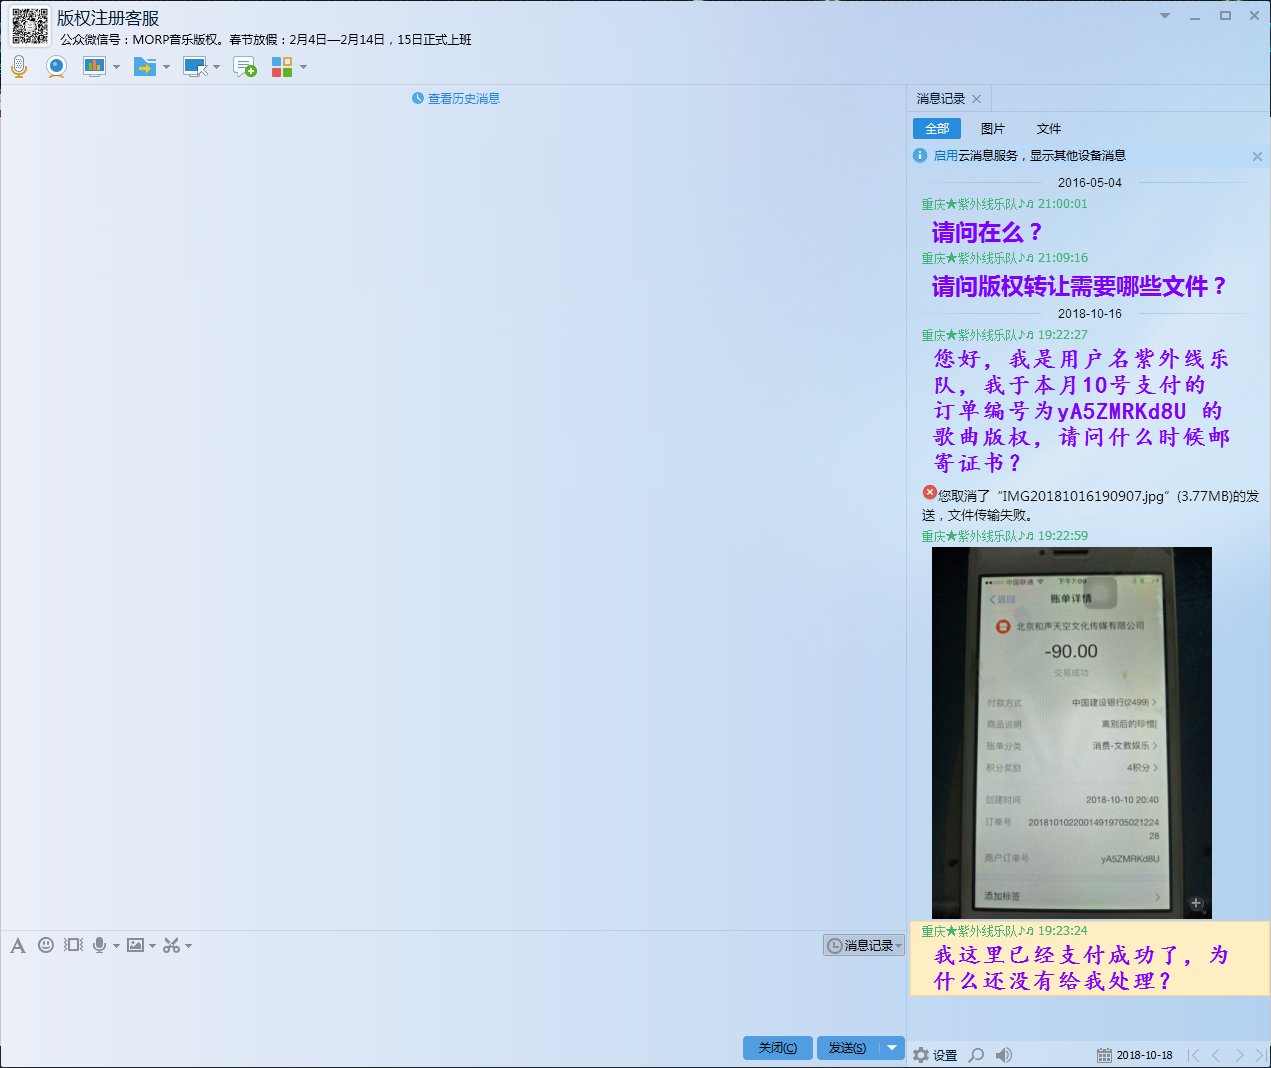Start a voice call with the microphone icon
This screenshot has width=1271, height=1068.
click(x=18, y=66)
